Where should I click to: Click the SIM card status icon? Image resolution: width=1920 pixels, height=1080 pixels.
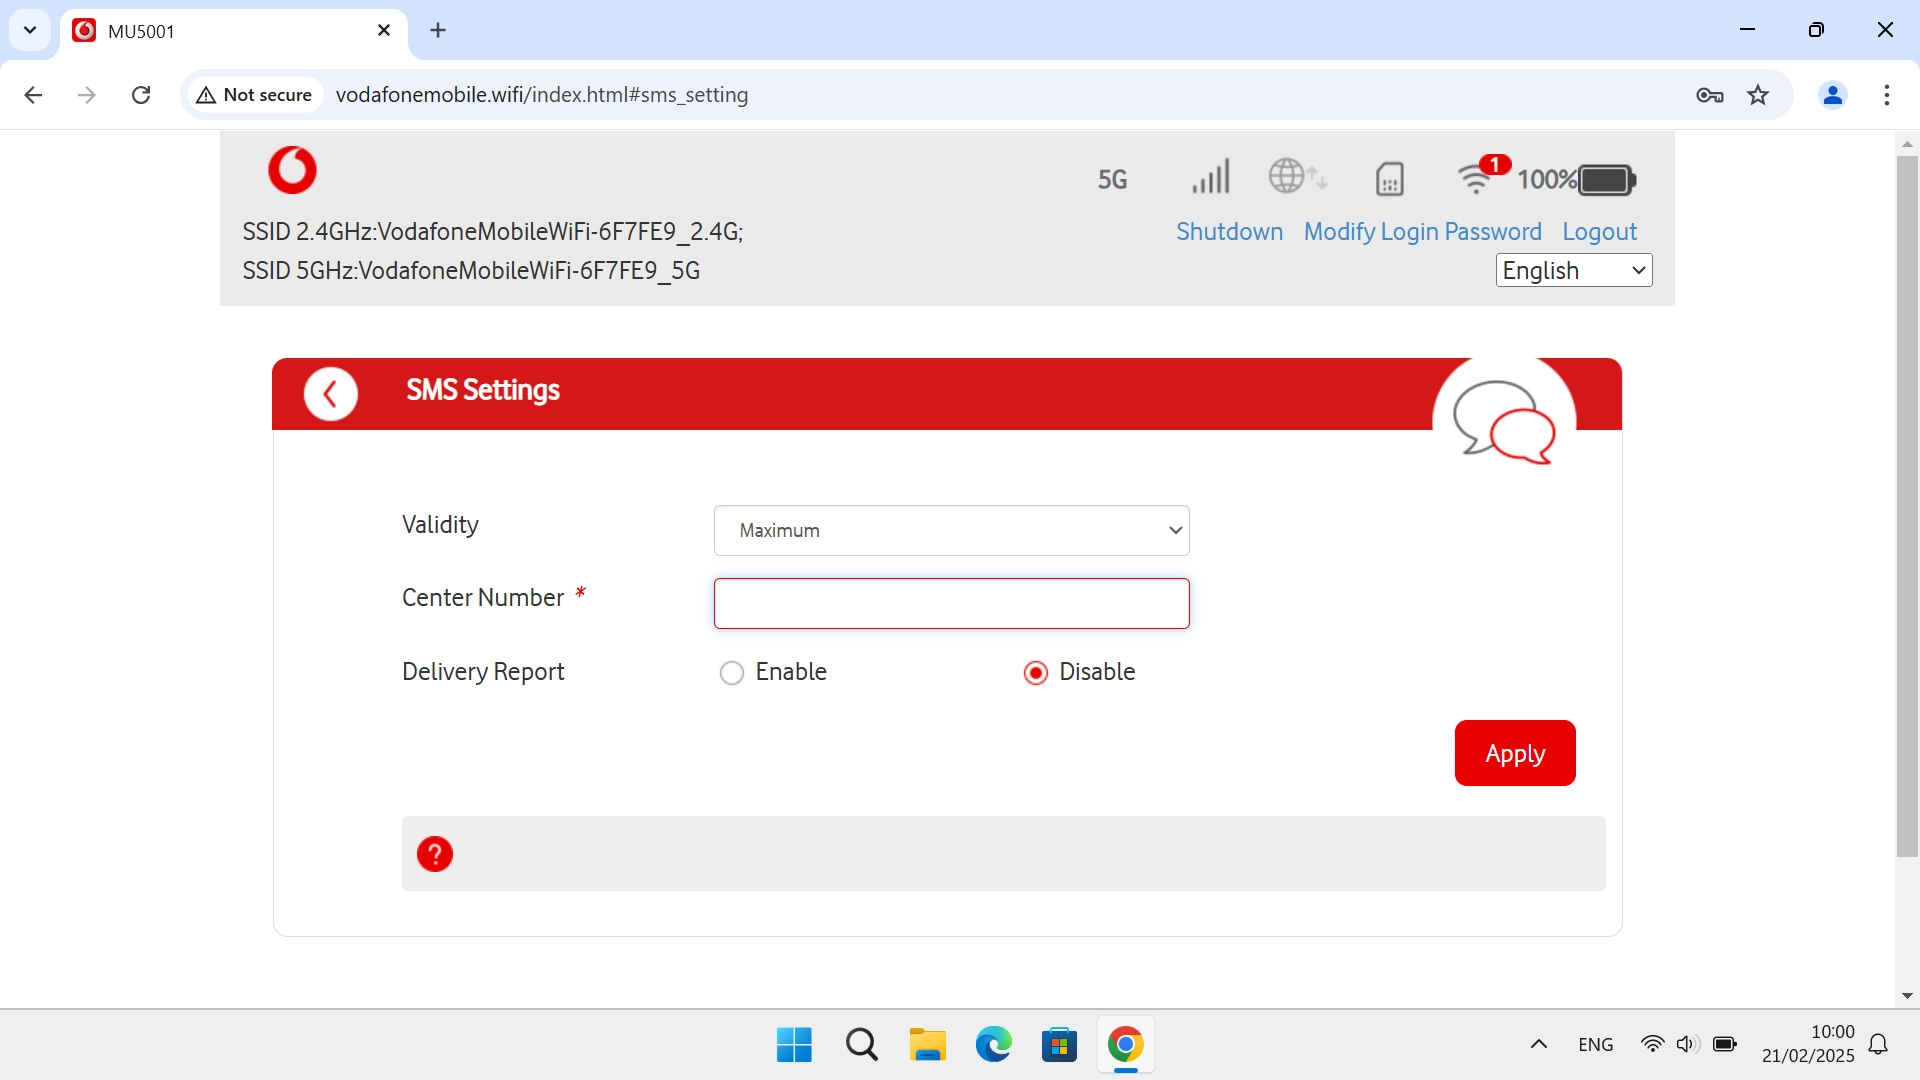point(1389,179)
